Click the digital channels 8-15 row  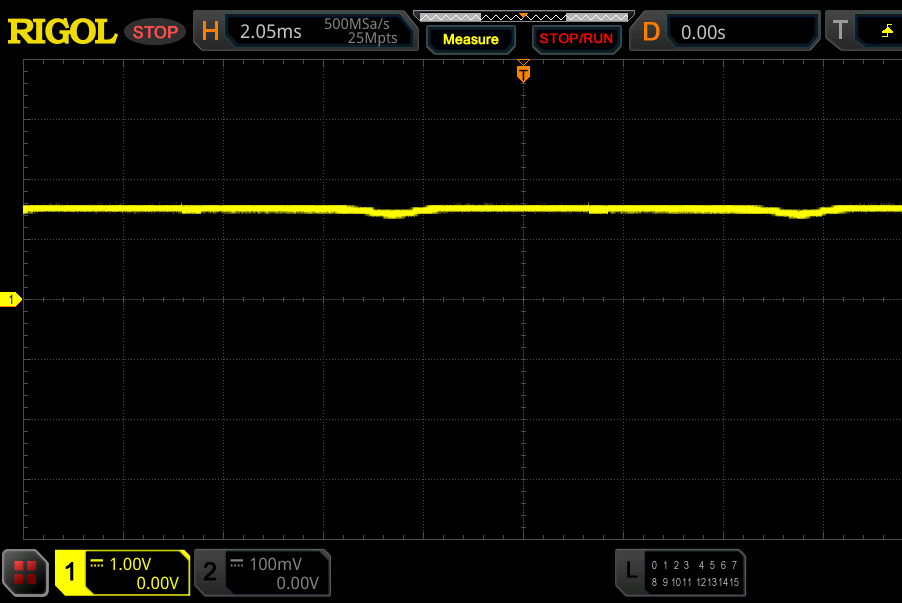(x=695, y=582)
